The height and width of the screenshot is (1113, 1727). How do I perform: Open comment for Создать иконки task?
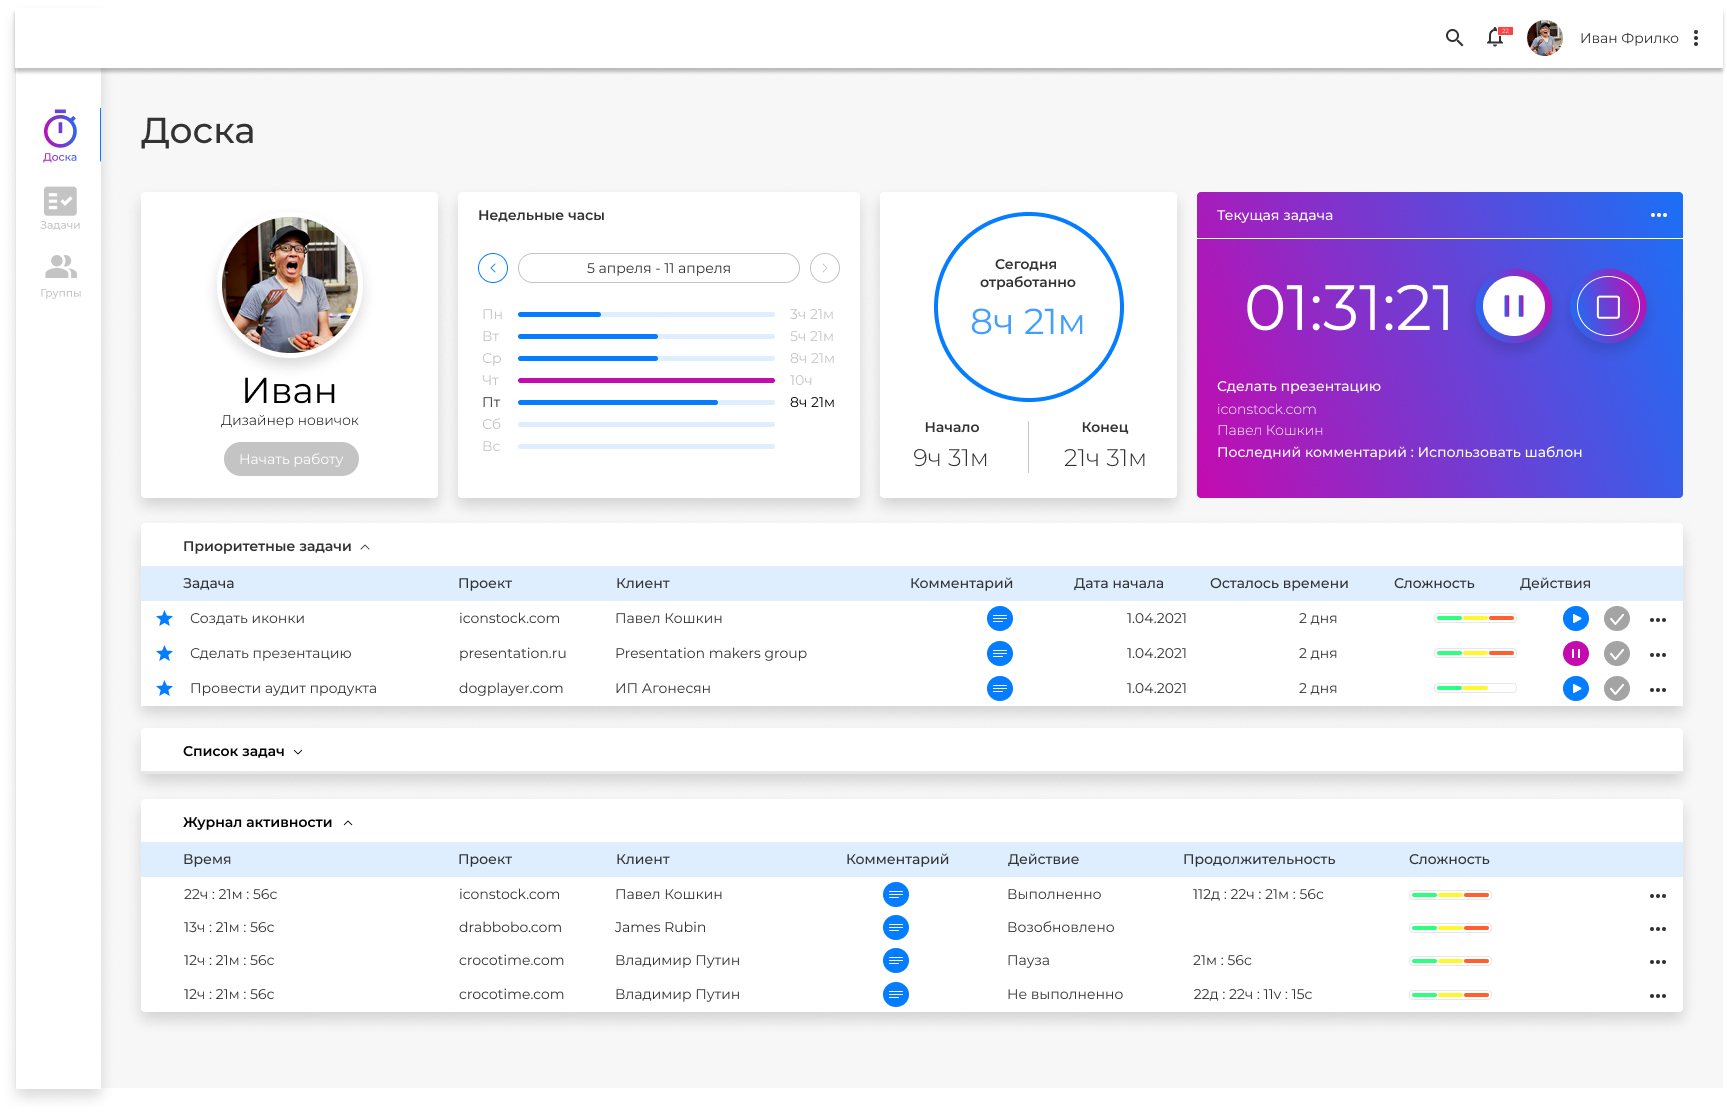tap(999, 619)
